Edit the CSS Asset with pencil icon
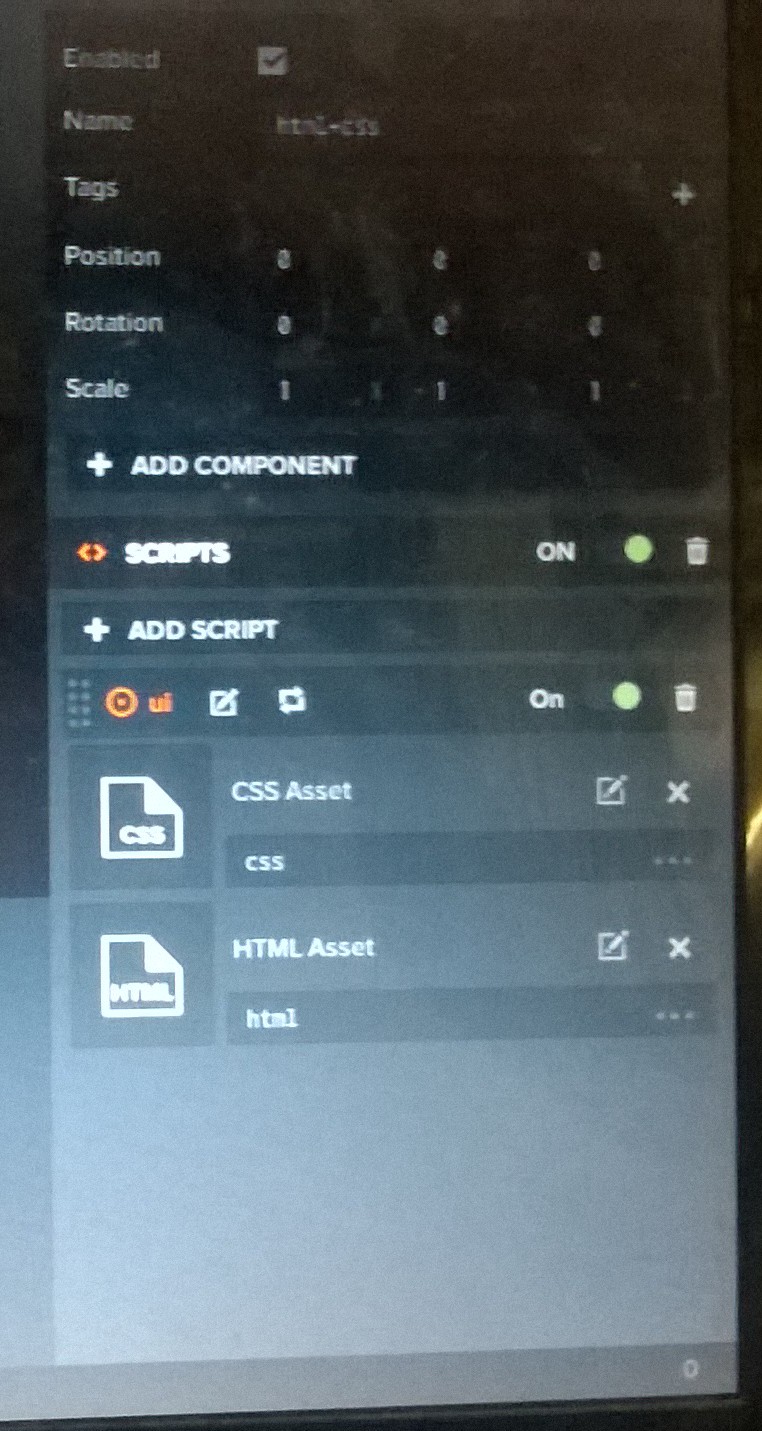This screenshot has height=1431, width=762. click(x=611, y=791)
